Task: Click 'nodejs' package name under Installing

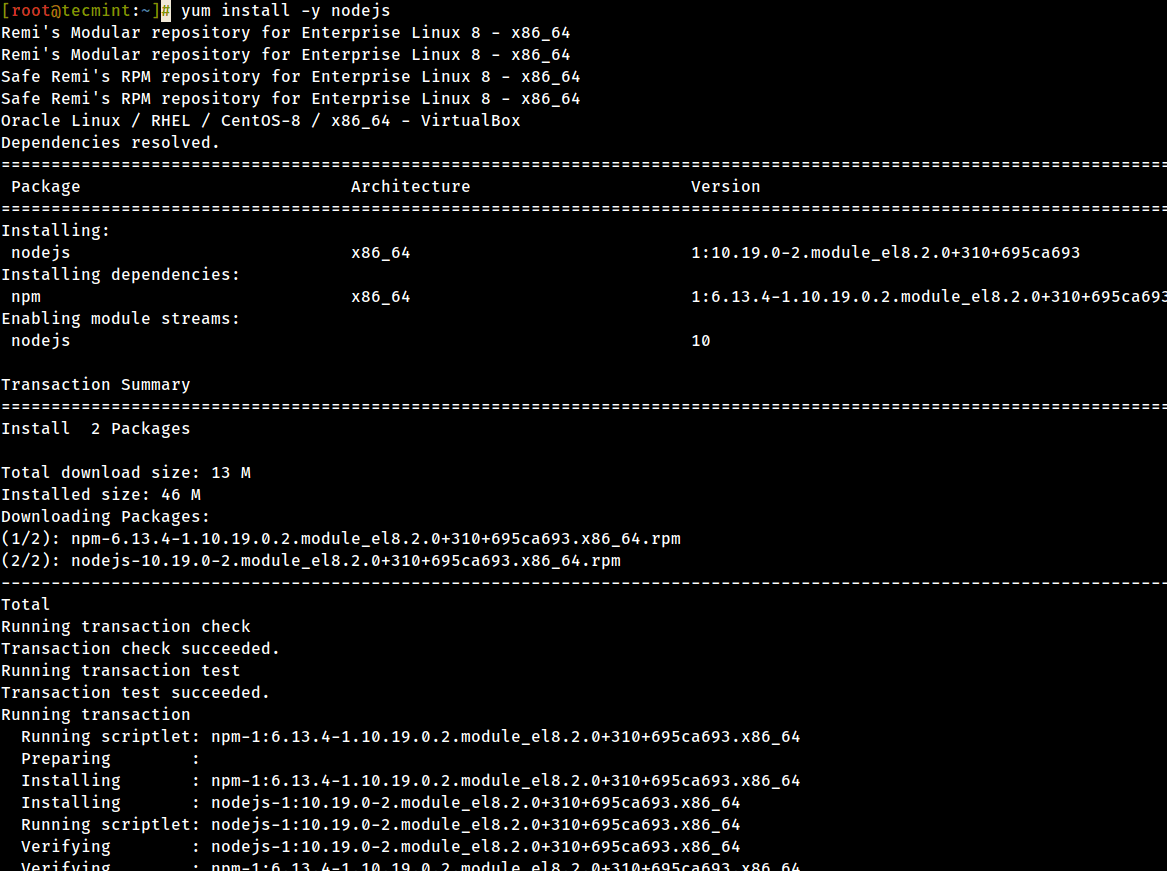Action: 41,253
